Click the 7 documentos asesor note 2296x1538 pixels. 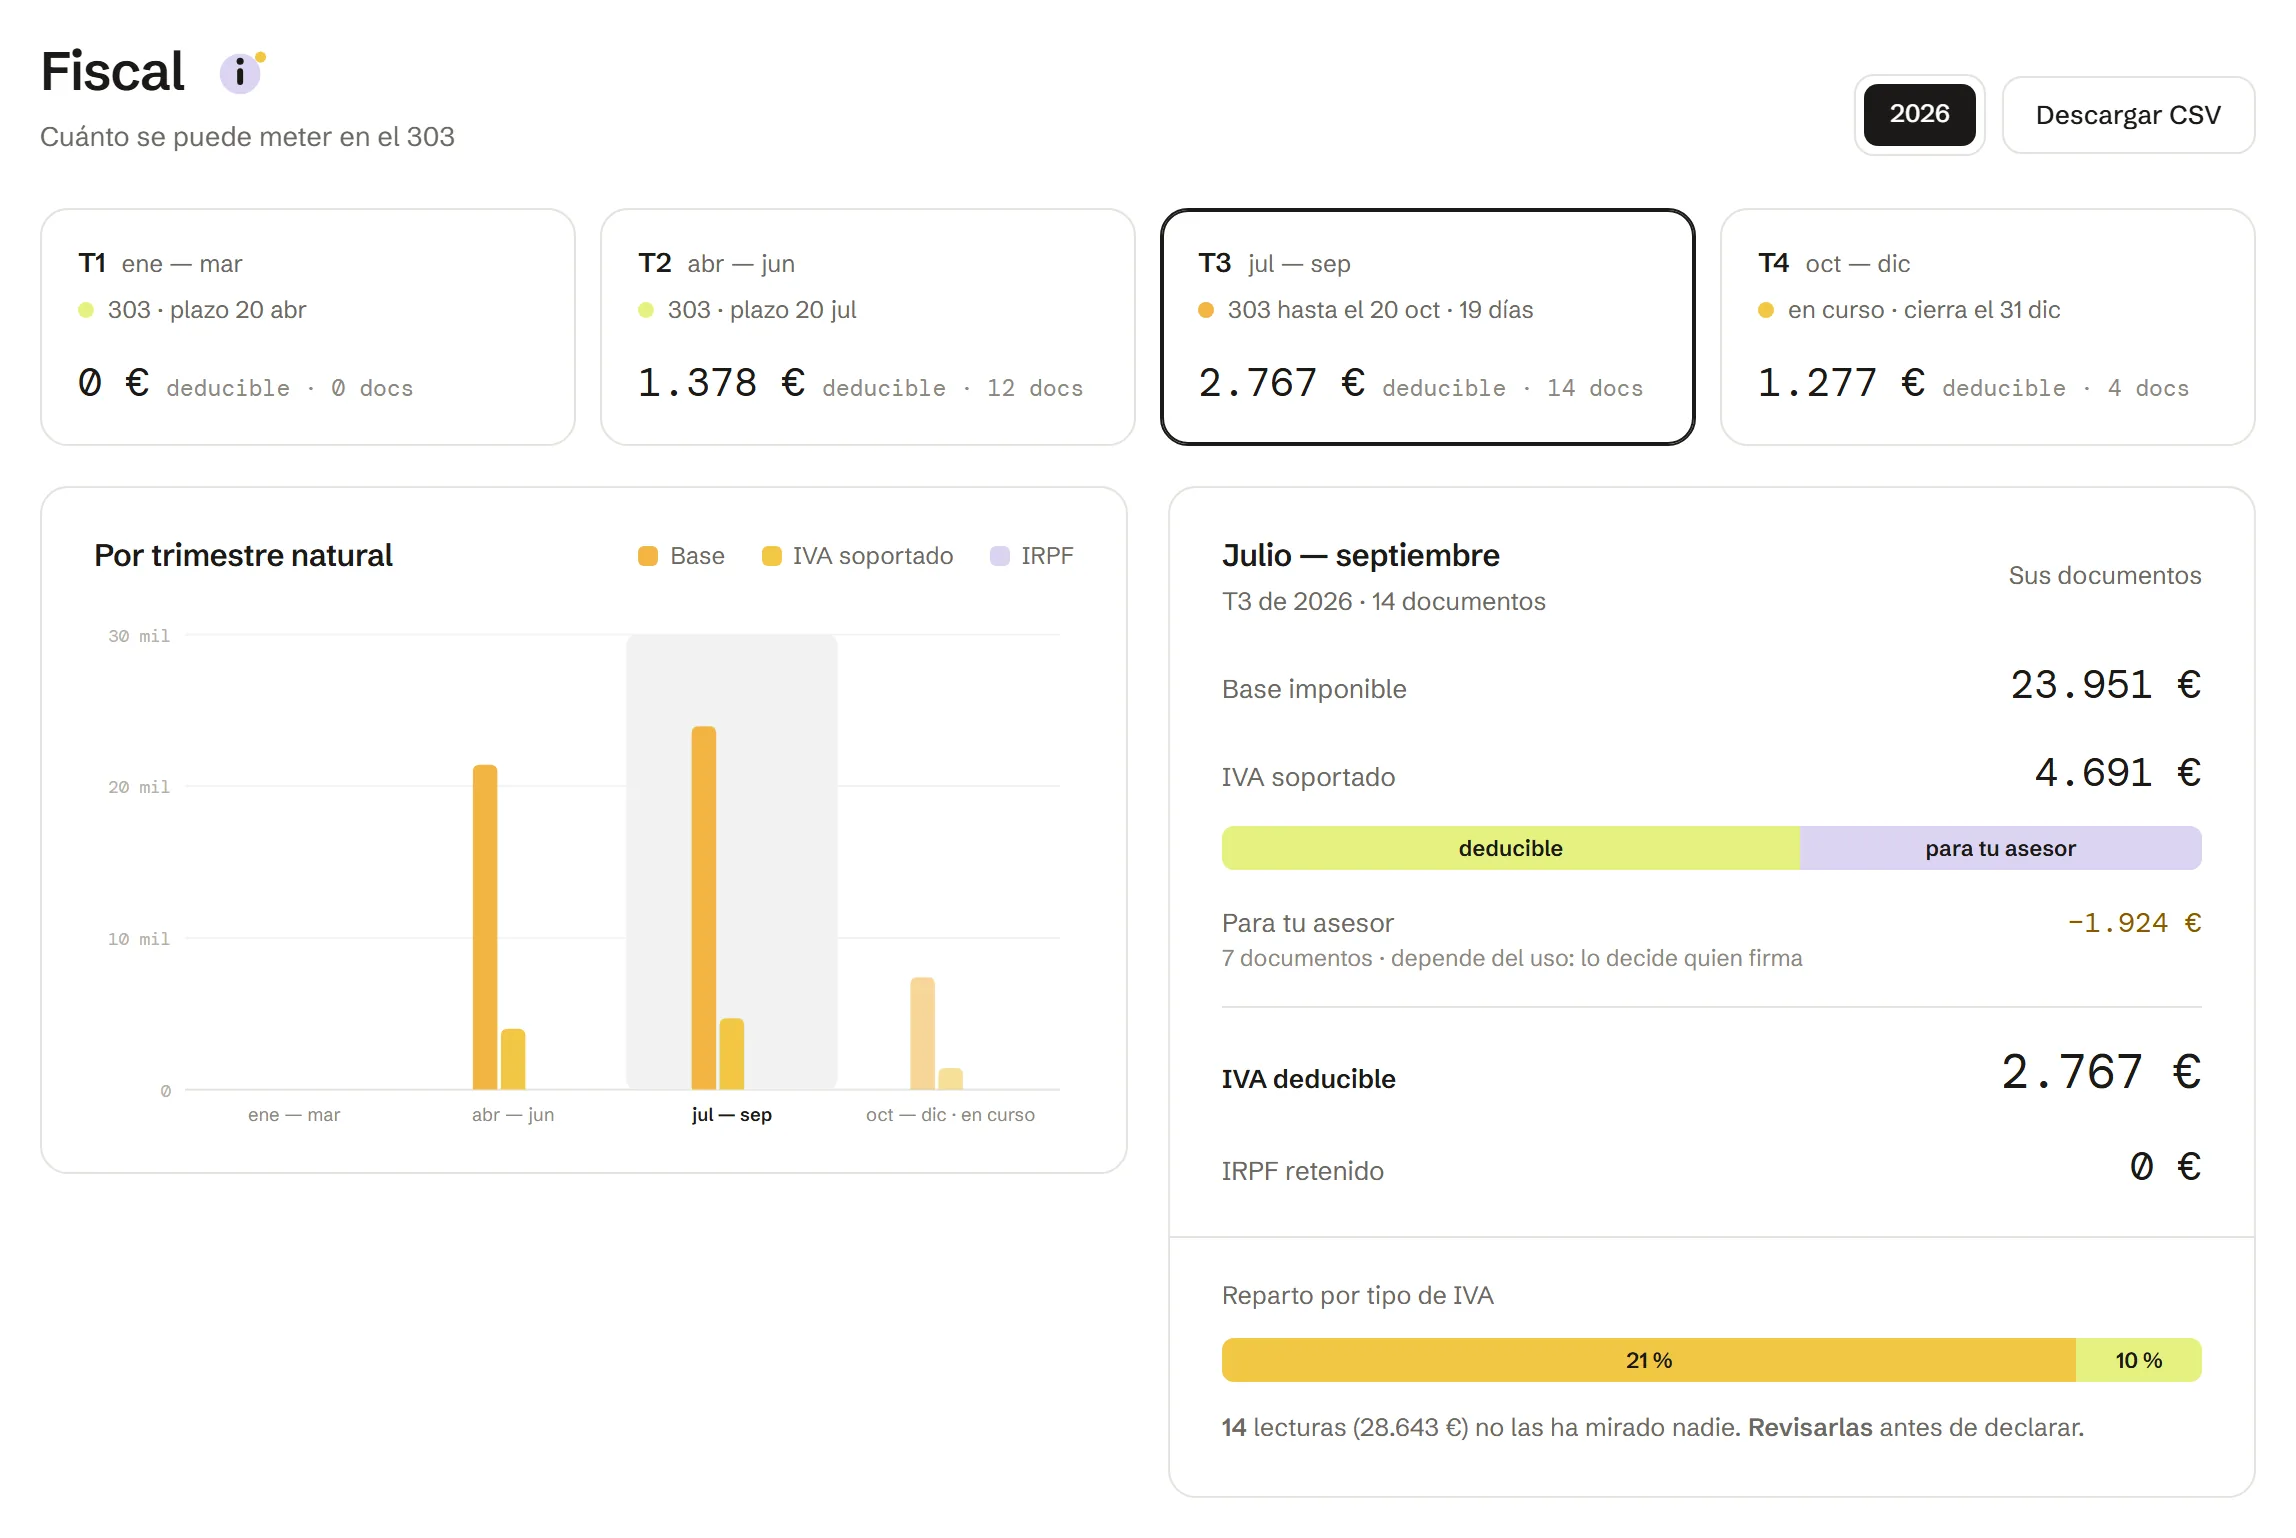click(1512, 958)
